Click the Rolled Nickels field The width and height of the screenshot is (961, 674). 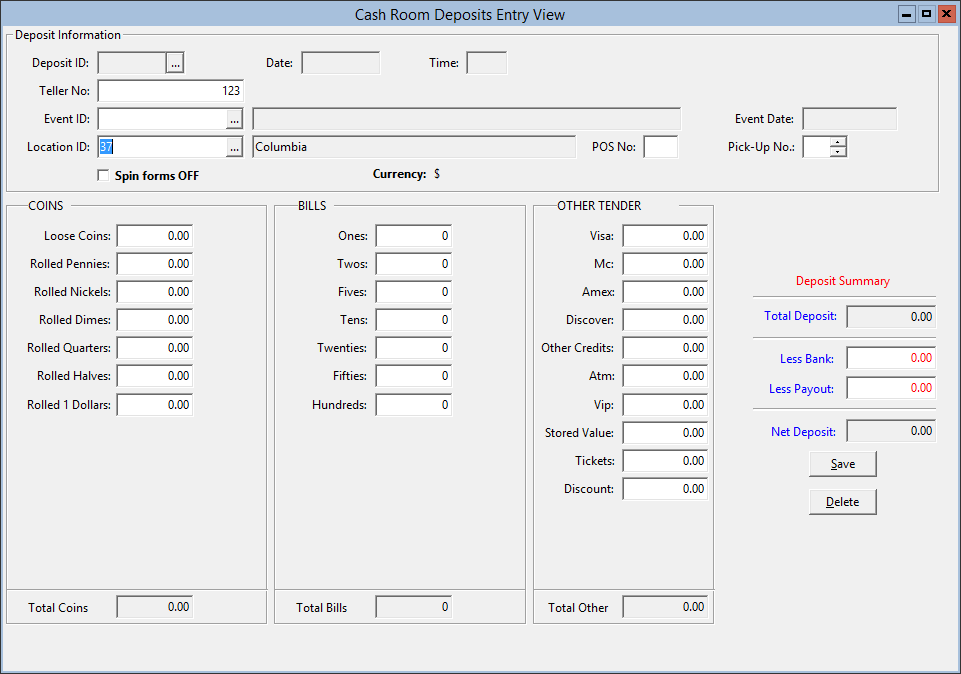(154, 292)
